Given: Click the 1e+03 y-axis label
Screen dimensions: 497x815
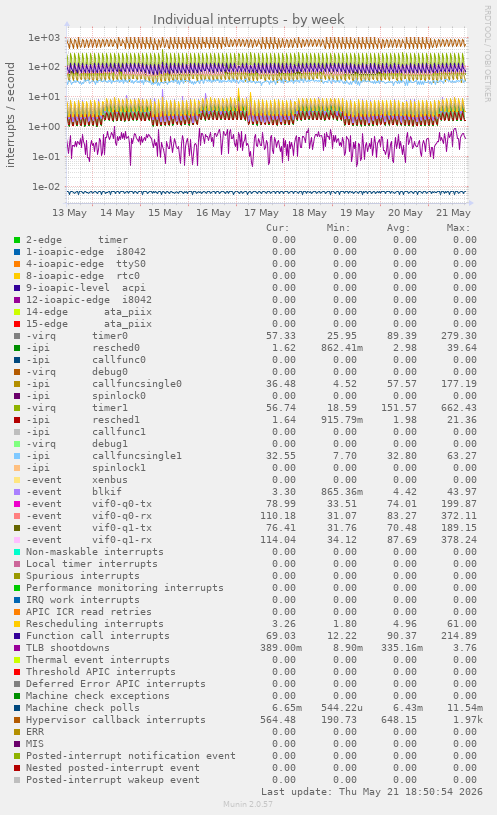Looking at the screenshot, I should point(45,37).
